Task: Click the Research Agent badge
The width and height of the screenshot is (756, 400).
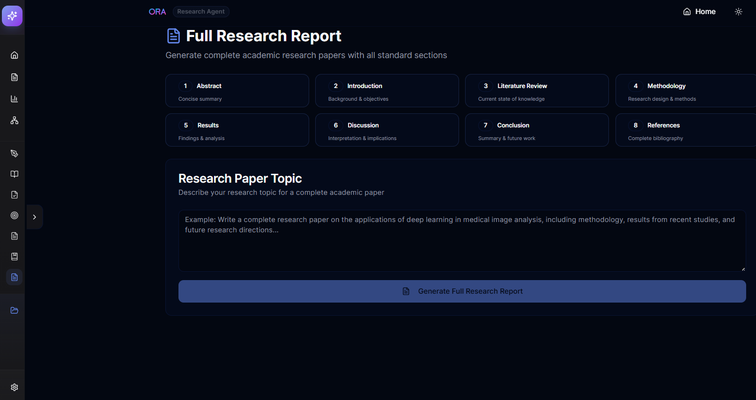Action: (201, 12)
